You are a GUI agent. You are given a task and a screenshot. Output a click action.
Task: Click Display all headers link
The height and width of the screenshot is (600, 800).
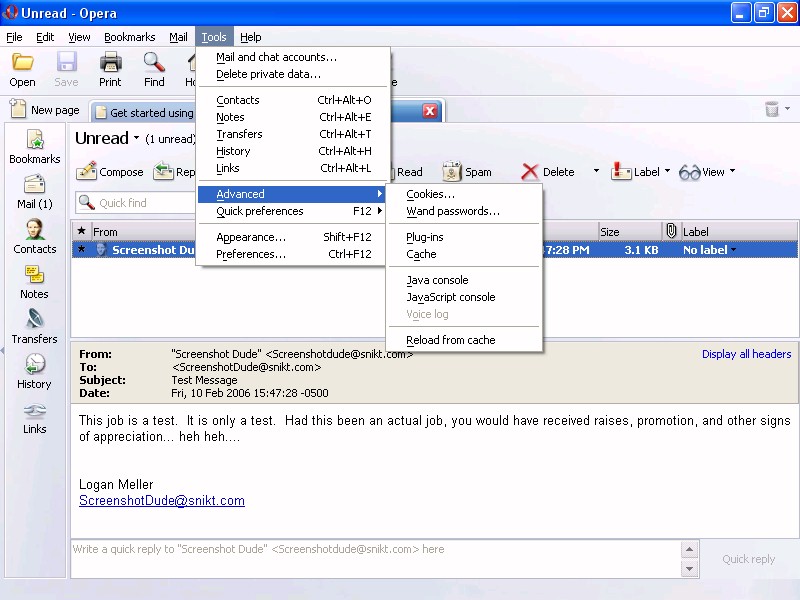point(746,354)
